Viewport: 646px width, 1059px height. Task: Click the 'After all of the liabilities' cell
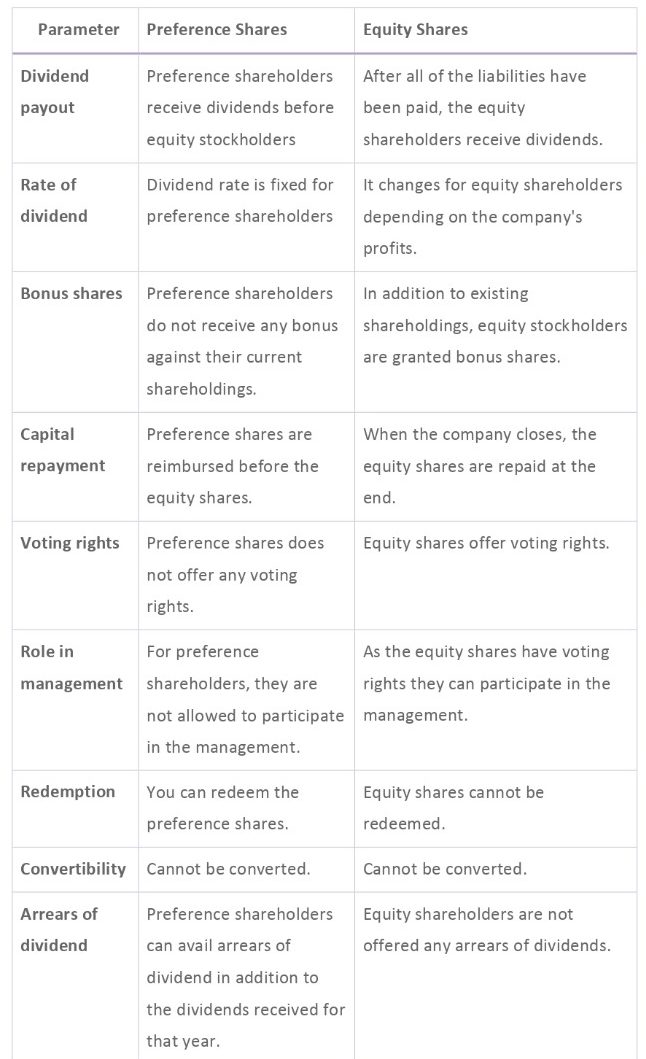[x=483, y=107]
